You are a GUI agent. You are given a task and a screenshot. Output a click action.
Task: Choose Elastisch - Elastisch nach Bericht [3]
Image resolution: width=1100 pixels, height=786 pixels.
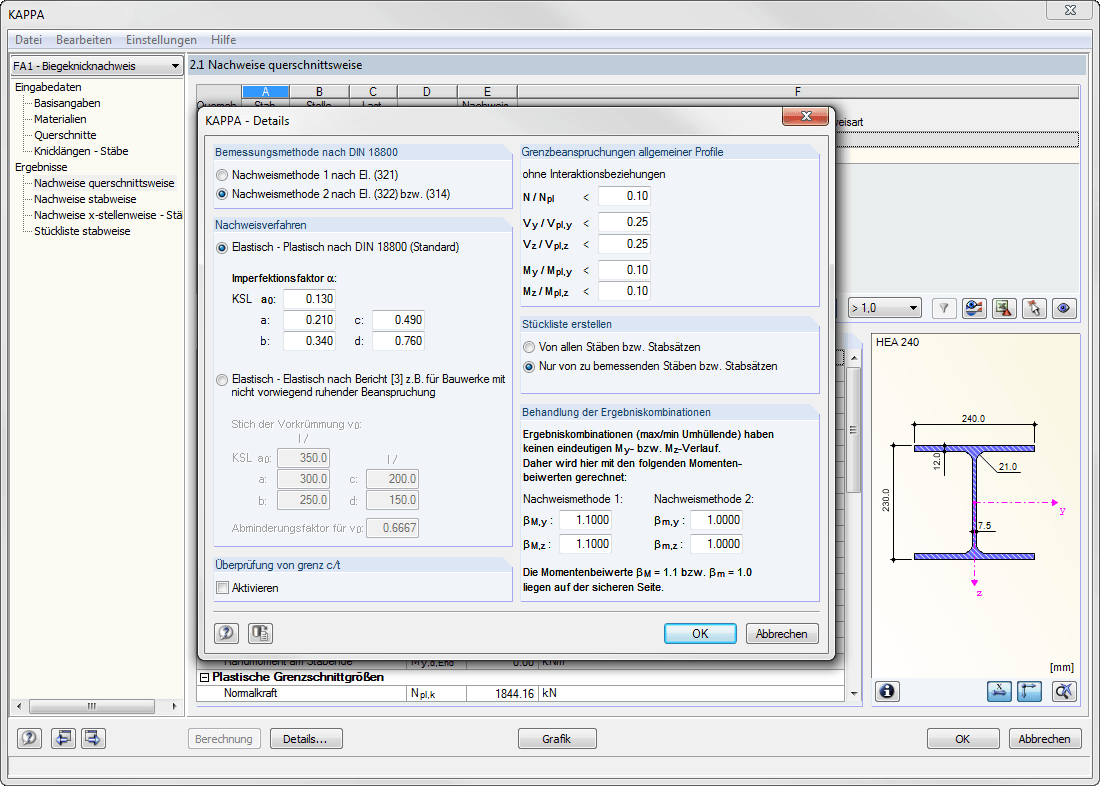222,380
